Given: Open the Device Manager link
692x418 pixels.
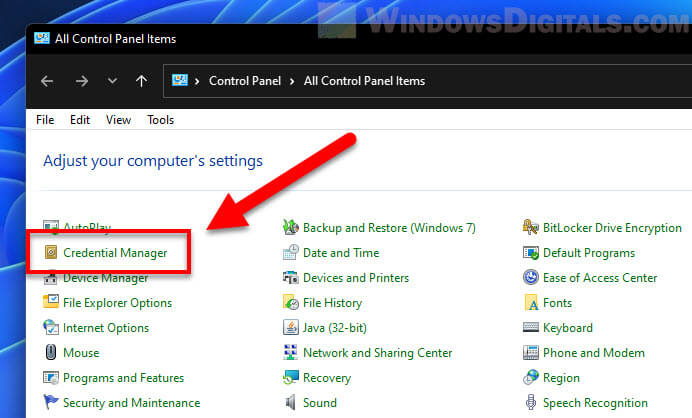Looking at the screenshot, I should (x=105, y=278).
